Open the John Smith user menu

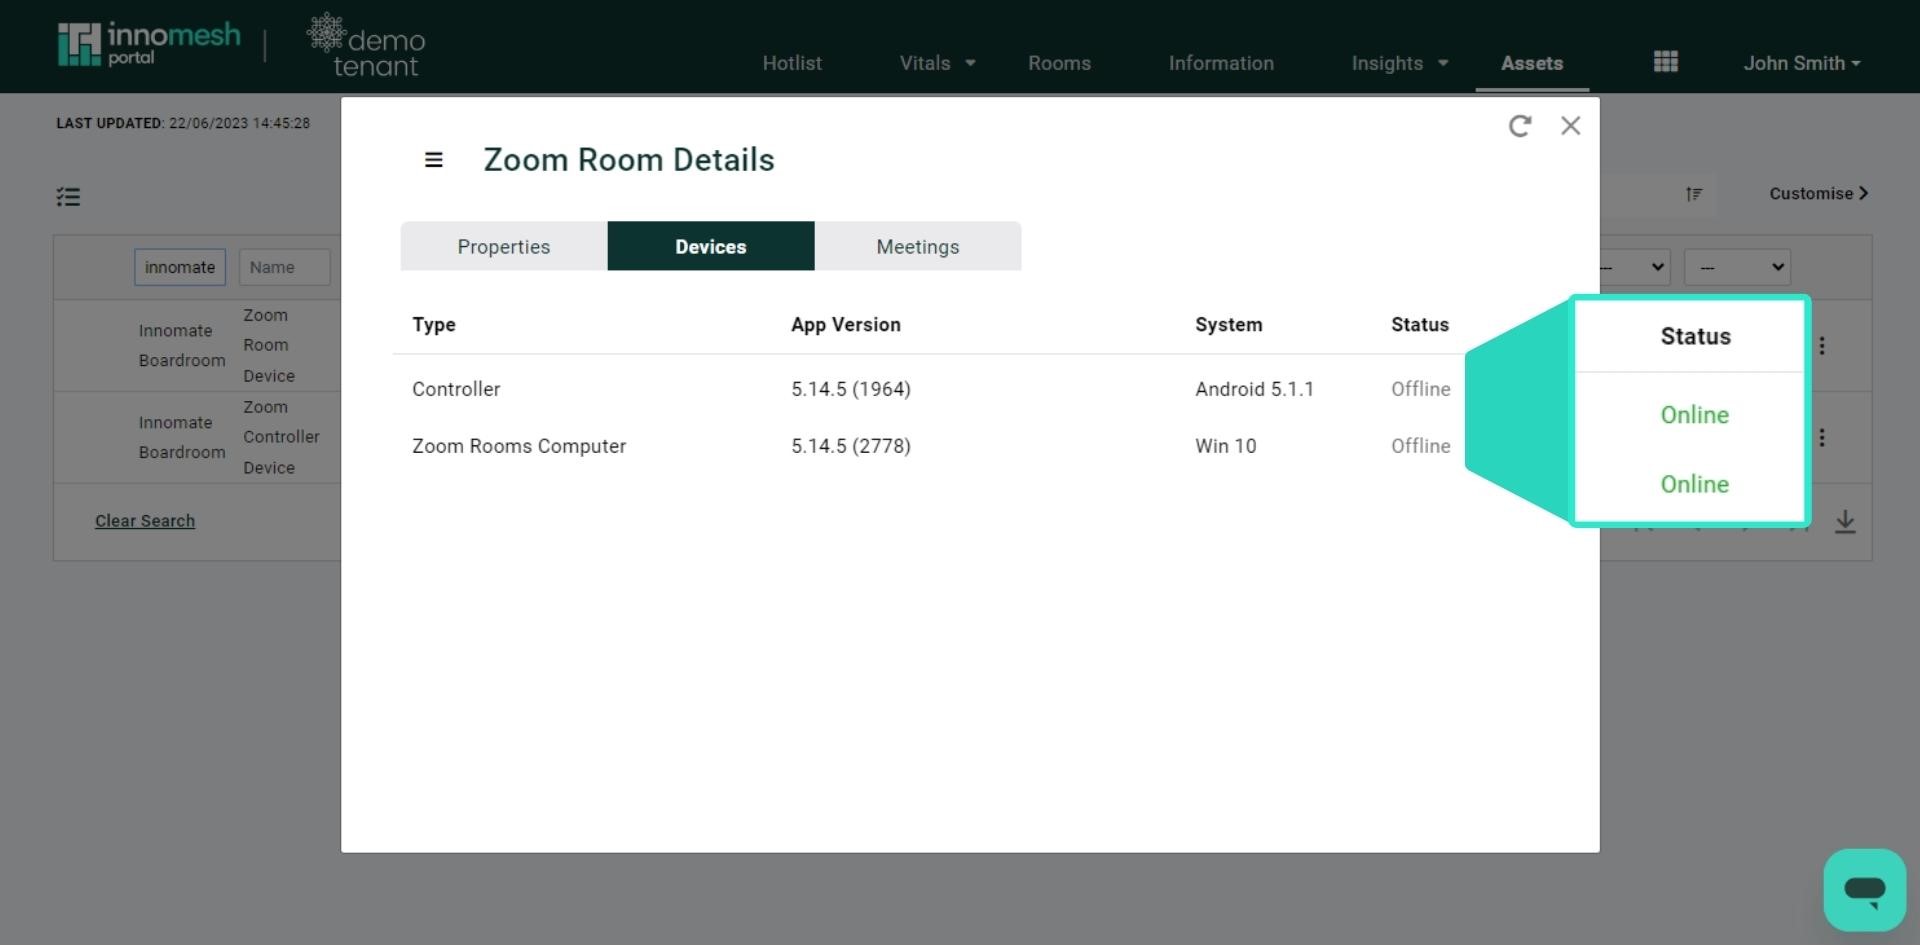[x=1802, y=63]
